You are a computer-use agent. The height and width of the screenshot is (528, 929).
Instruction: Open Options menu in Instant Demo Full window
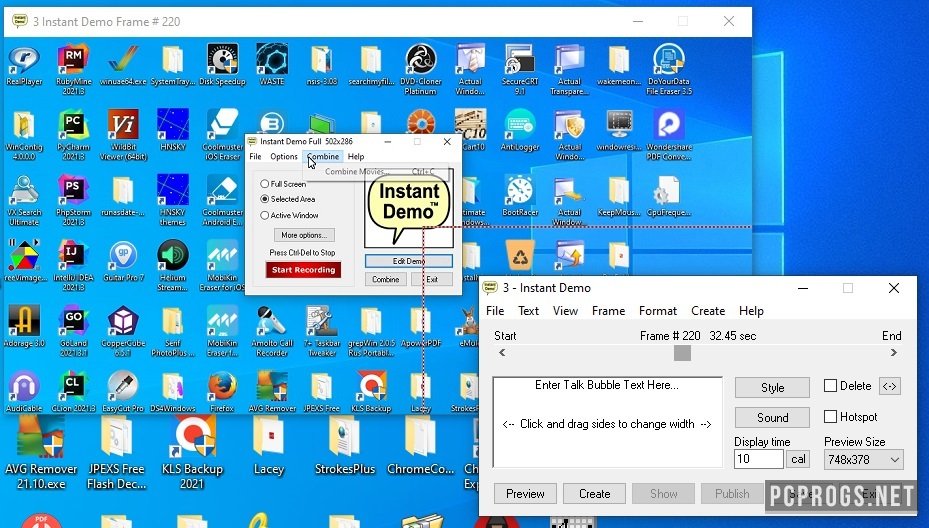point(284,156)
